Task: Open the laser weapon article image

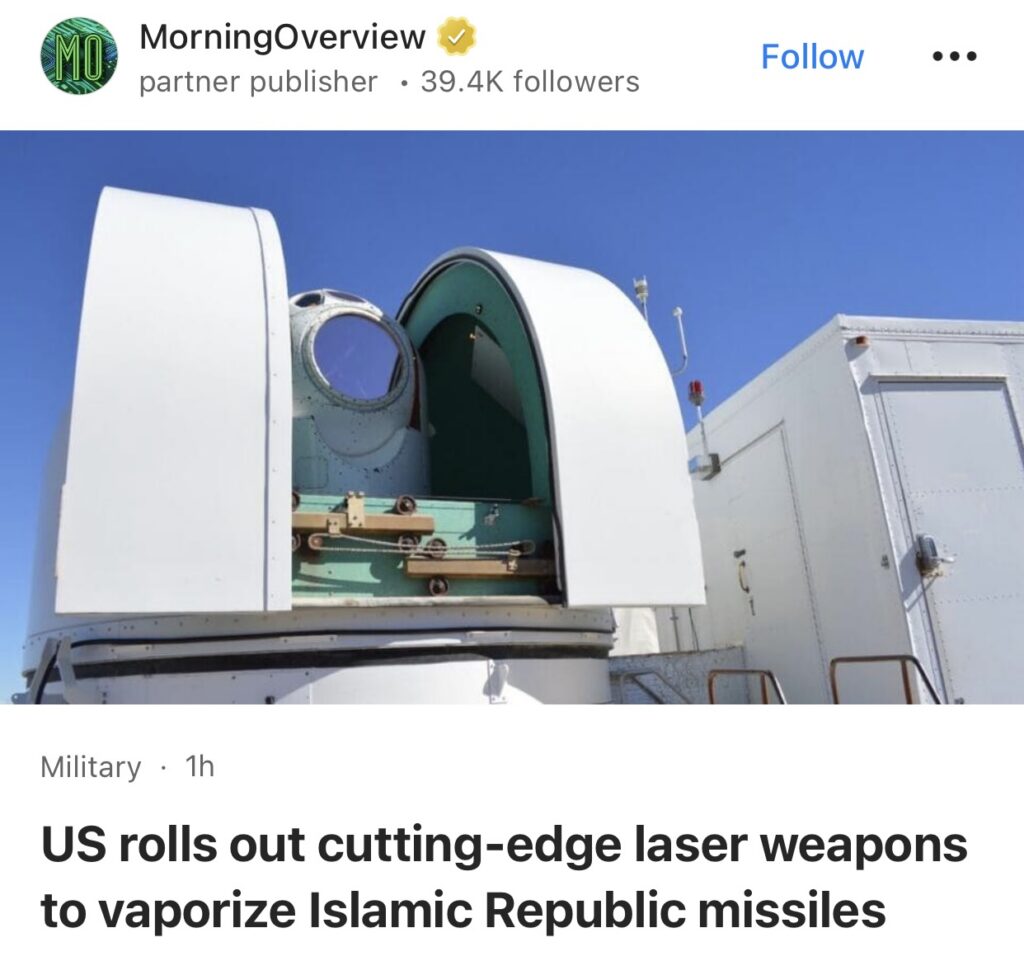Action: click(x=512, y=417)
